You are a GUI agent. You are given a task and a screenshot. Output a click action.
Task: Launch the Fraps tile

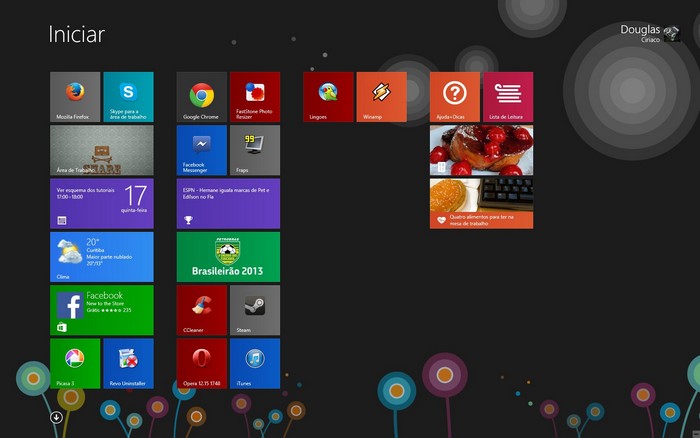(255, 150)
